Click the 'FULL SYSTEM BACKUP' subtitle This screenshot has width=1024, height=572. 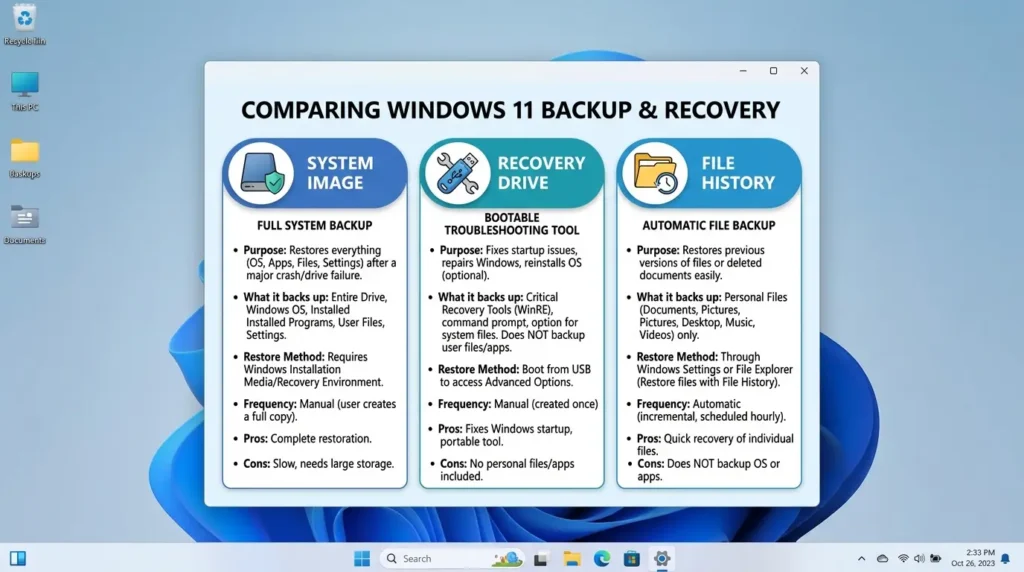coord(315,225)
